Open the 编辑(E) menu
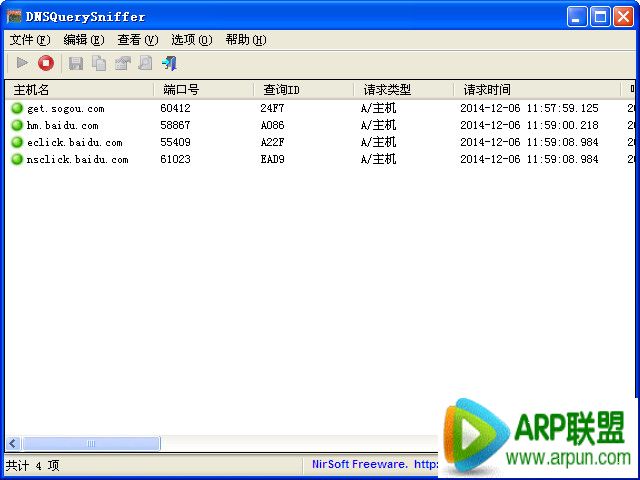The width and height of the screenshot is (640, 480). (84, 40)
